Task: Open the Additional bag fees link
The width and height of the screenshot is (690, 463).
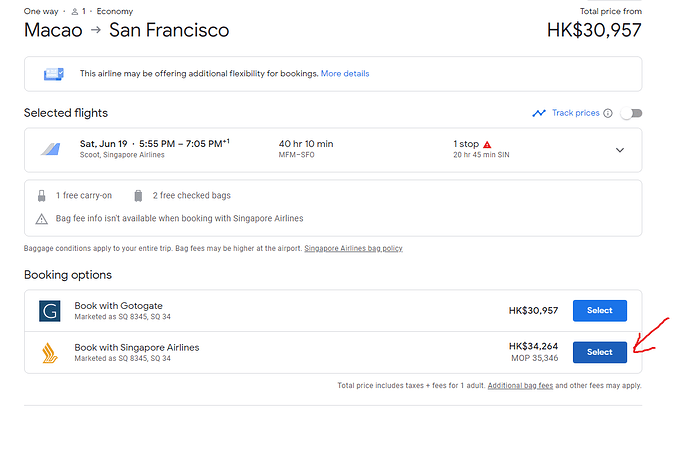Action: tap(520, 386)
